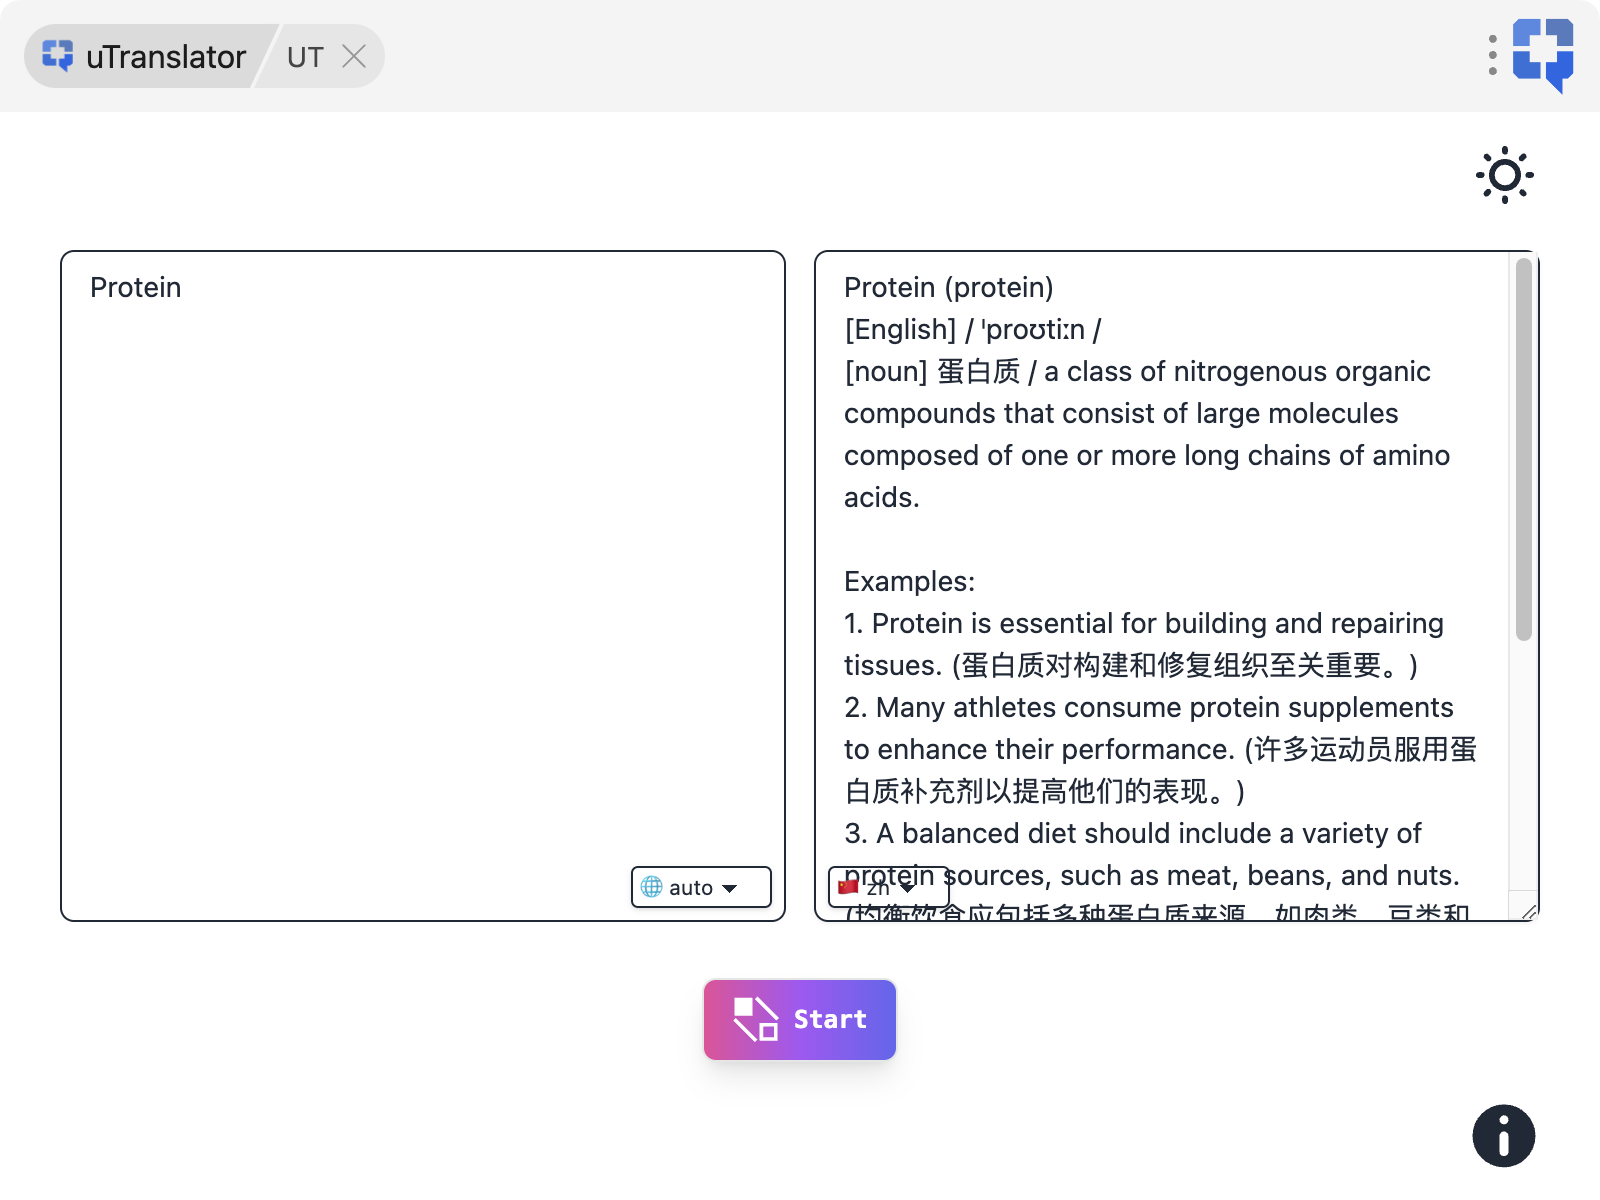Focus the source text box with Protein
The height and width of the screenshot is (1200, 1600).
423,586
